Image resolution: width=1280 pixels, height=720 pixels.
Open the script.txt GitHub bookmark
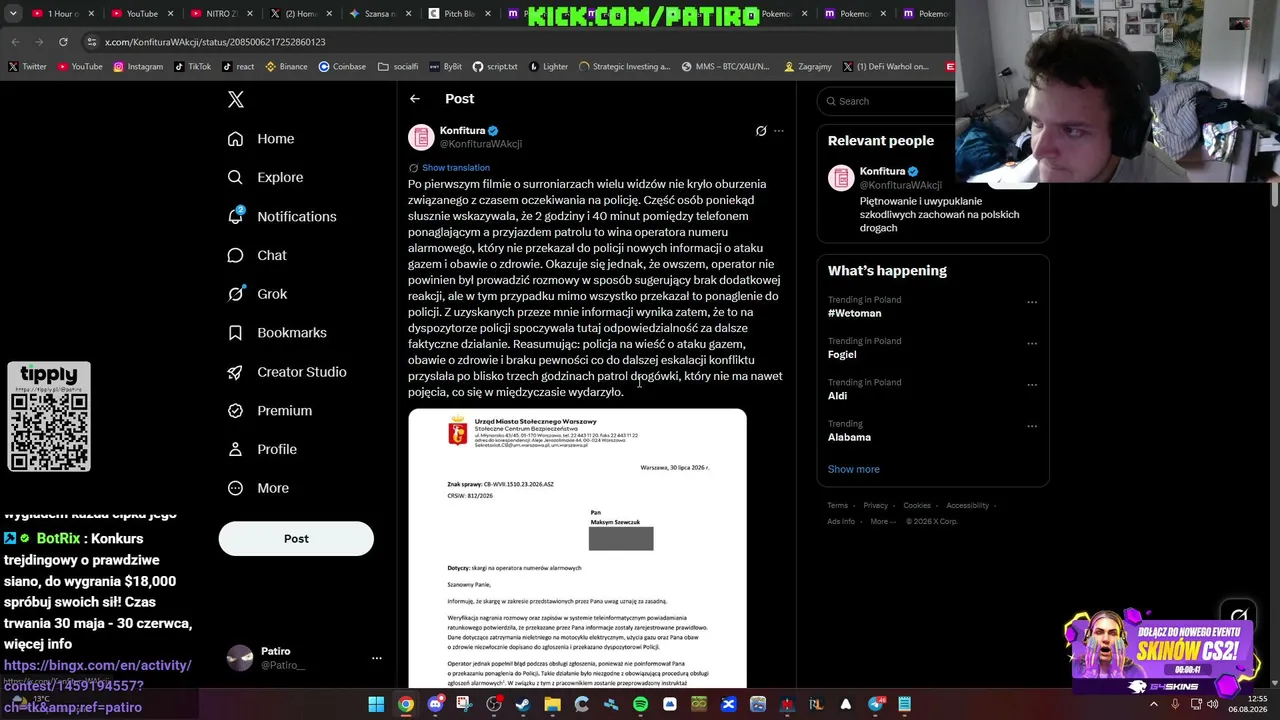pos(495,67)
